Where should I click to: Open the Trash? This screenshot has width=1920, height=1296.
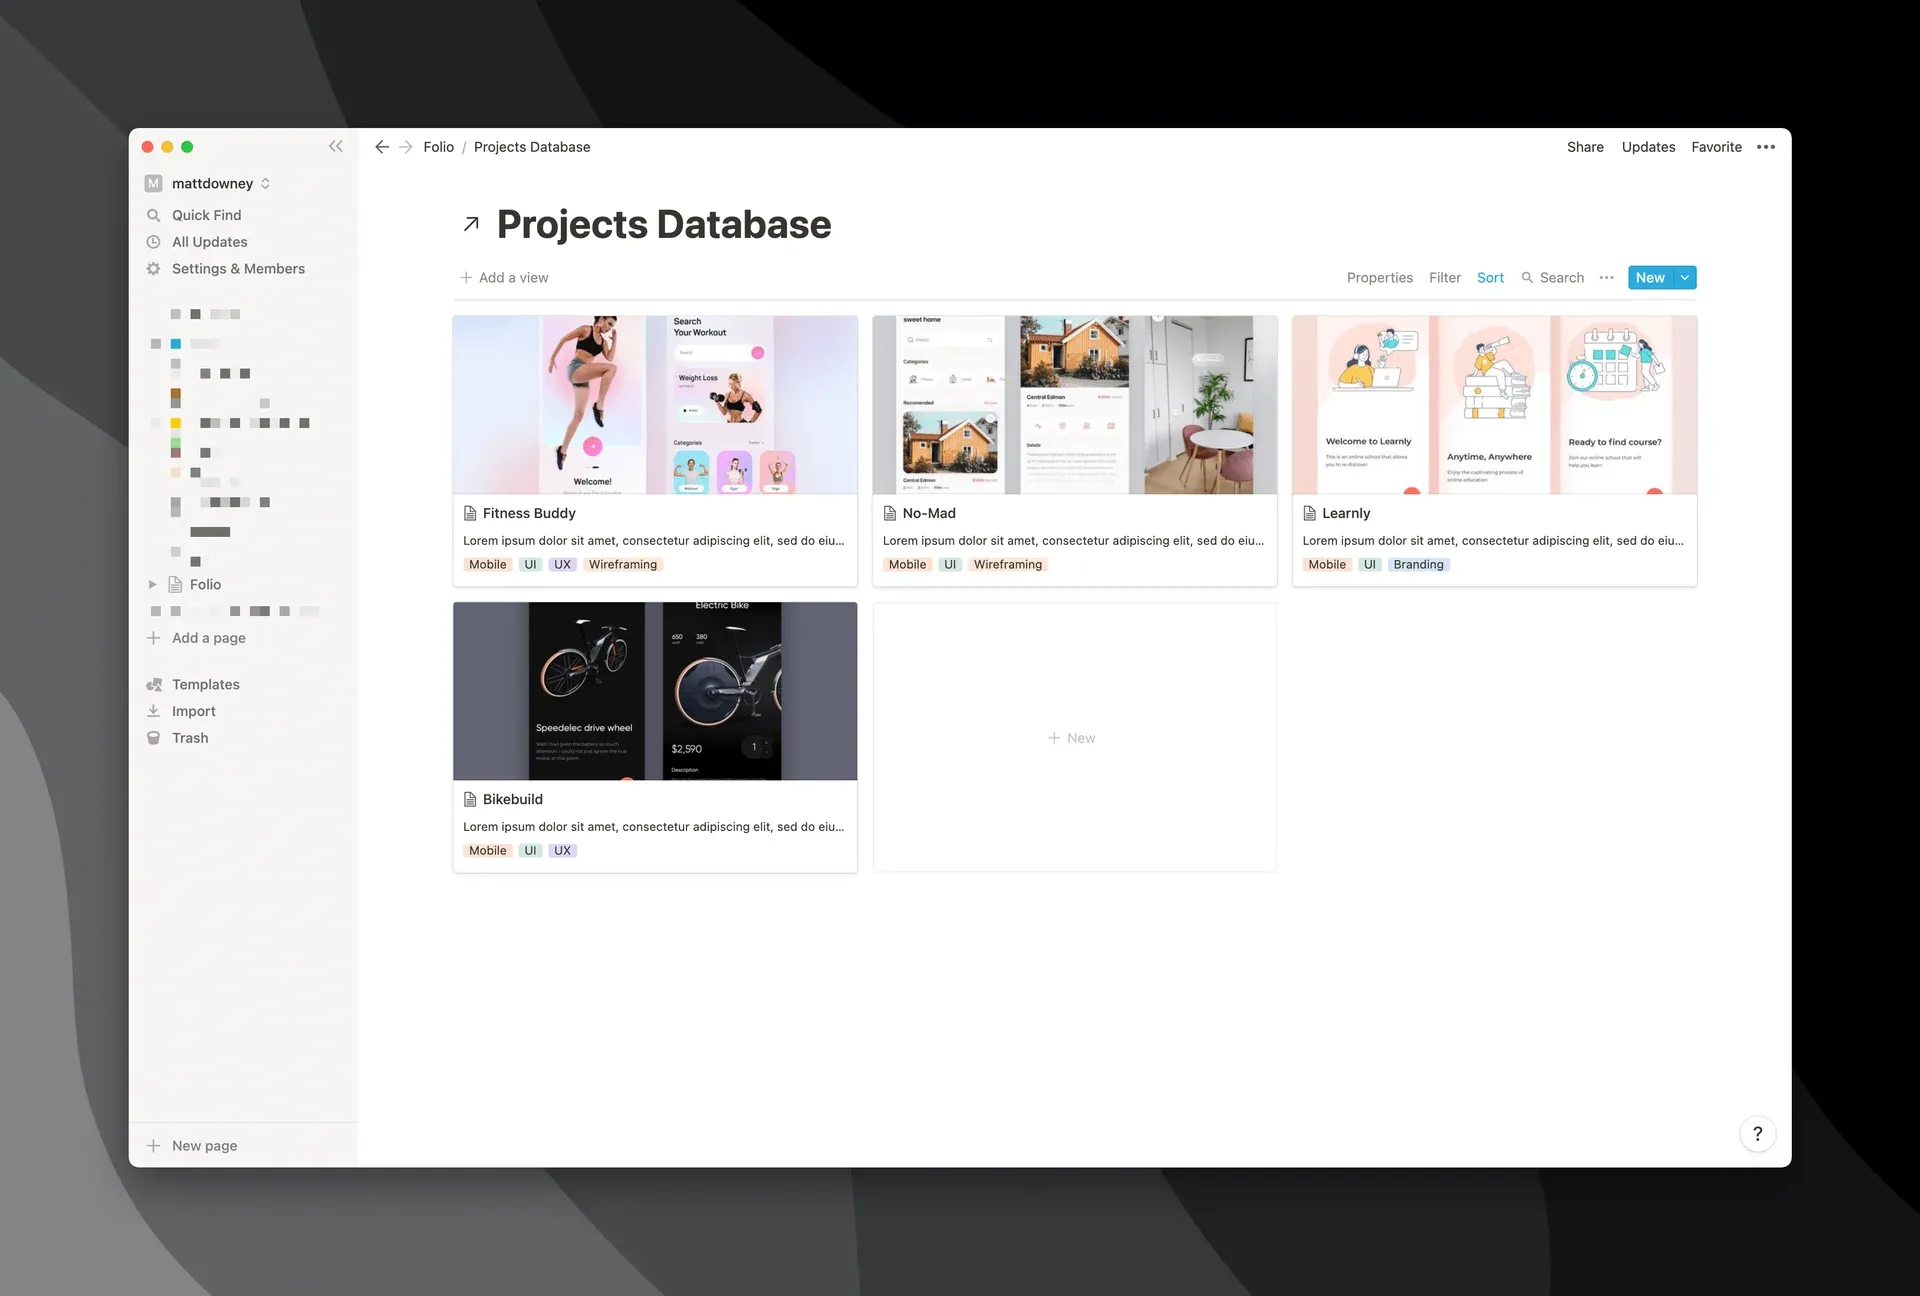coord(189,738)
